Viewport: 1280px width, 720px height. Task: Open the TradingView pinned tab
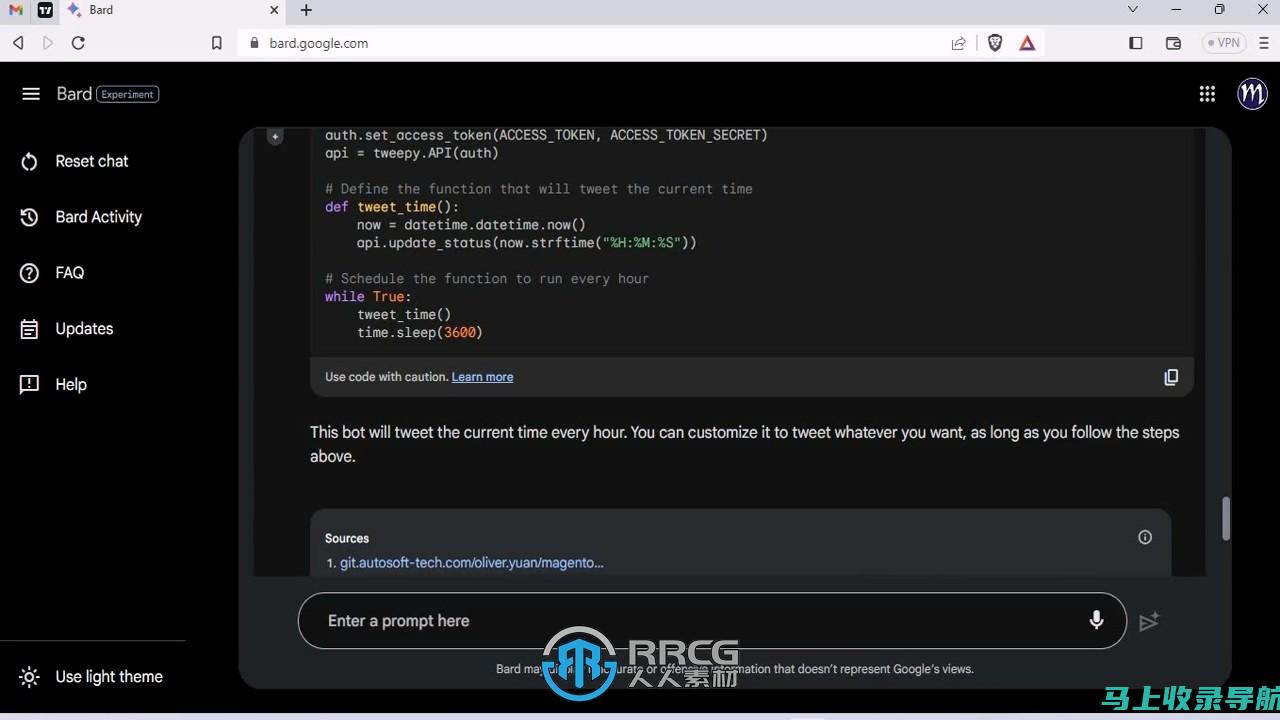coord(46,10)
